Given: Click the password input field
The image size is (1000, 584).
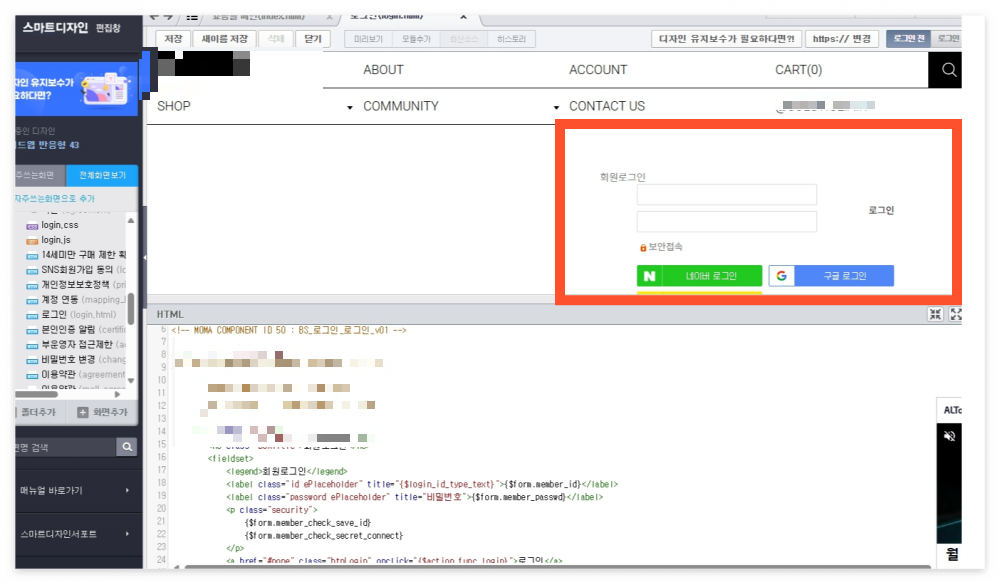Looking at the screenshot, I should (x=726, y=221).
